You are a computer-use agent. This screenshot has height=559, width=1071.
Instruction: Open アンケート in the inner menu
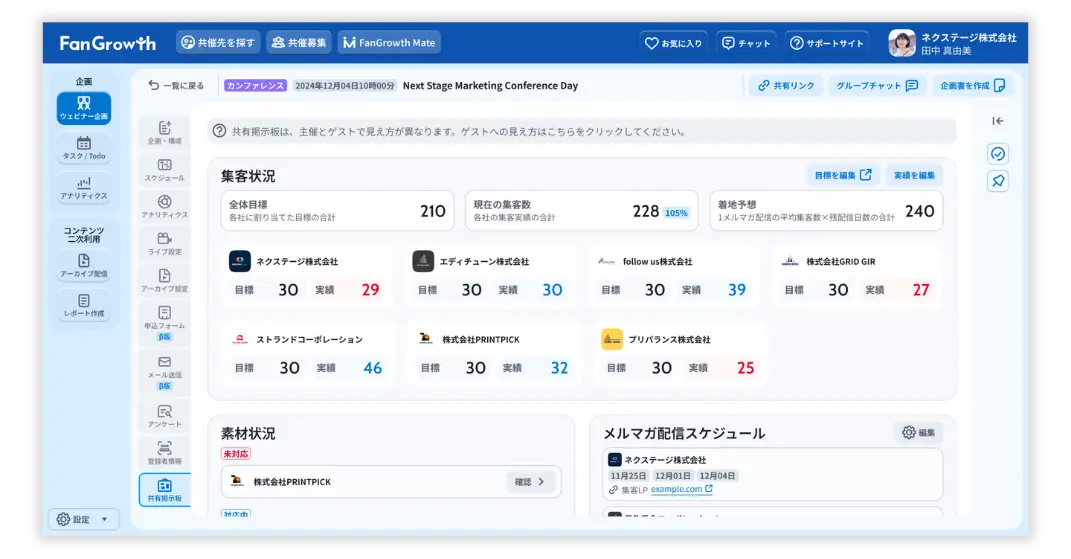165,415
